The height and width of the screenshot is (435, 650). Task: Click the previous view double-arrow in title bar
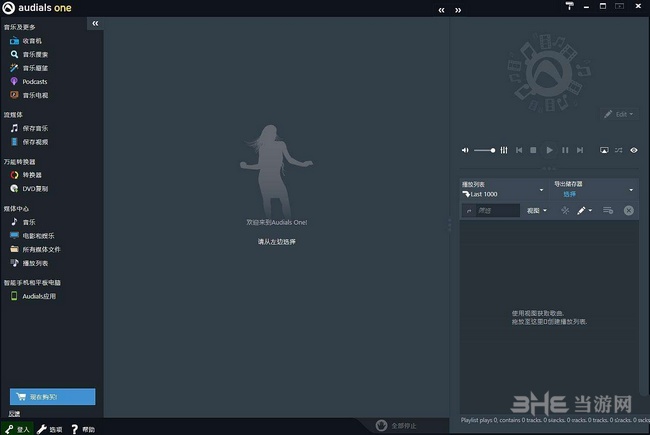pos(441,10)
